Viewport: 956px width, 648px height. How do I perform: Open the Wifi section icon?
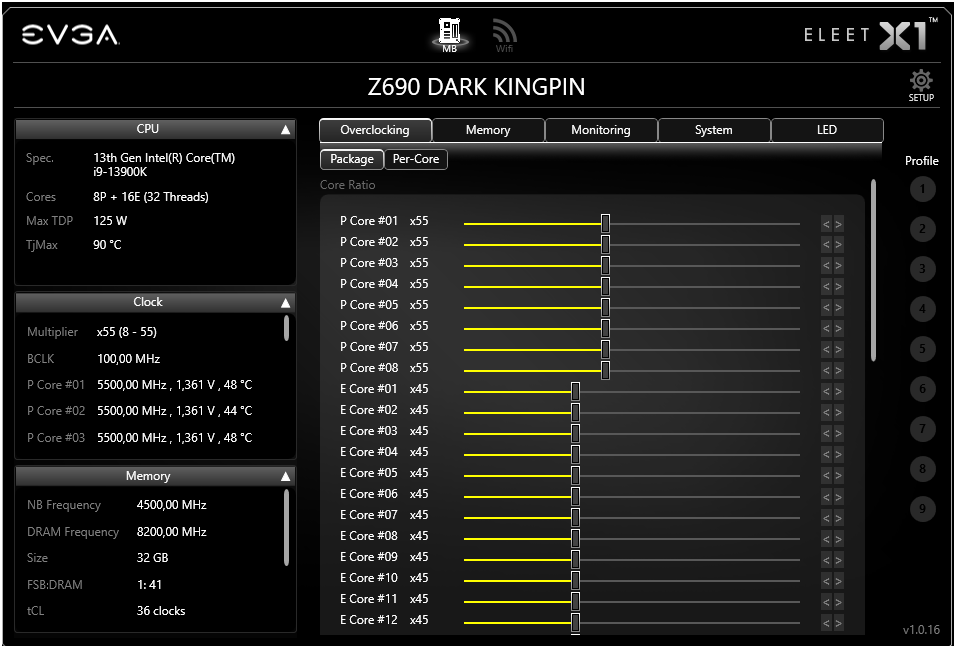[504, 35]
